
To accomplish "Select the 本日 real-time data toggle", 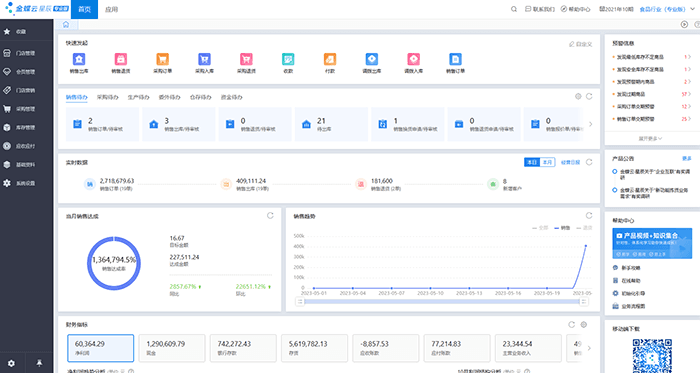I will coord(532,162).
